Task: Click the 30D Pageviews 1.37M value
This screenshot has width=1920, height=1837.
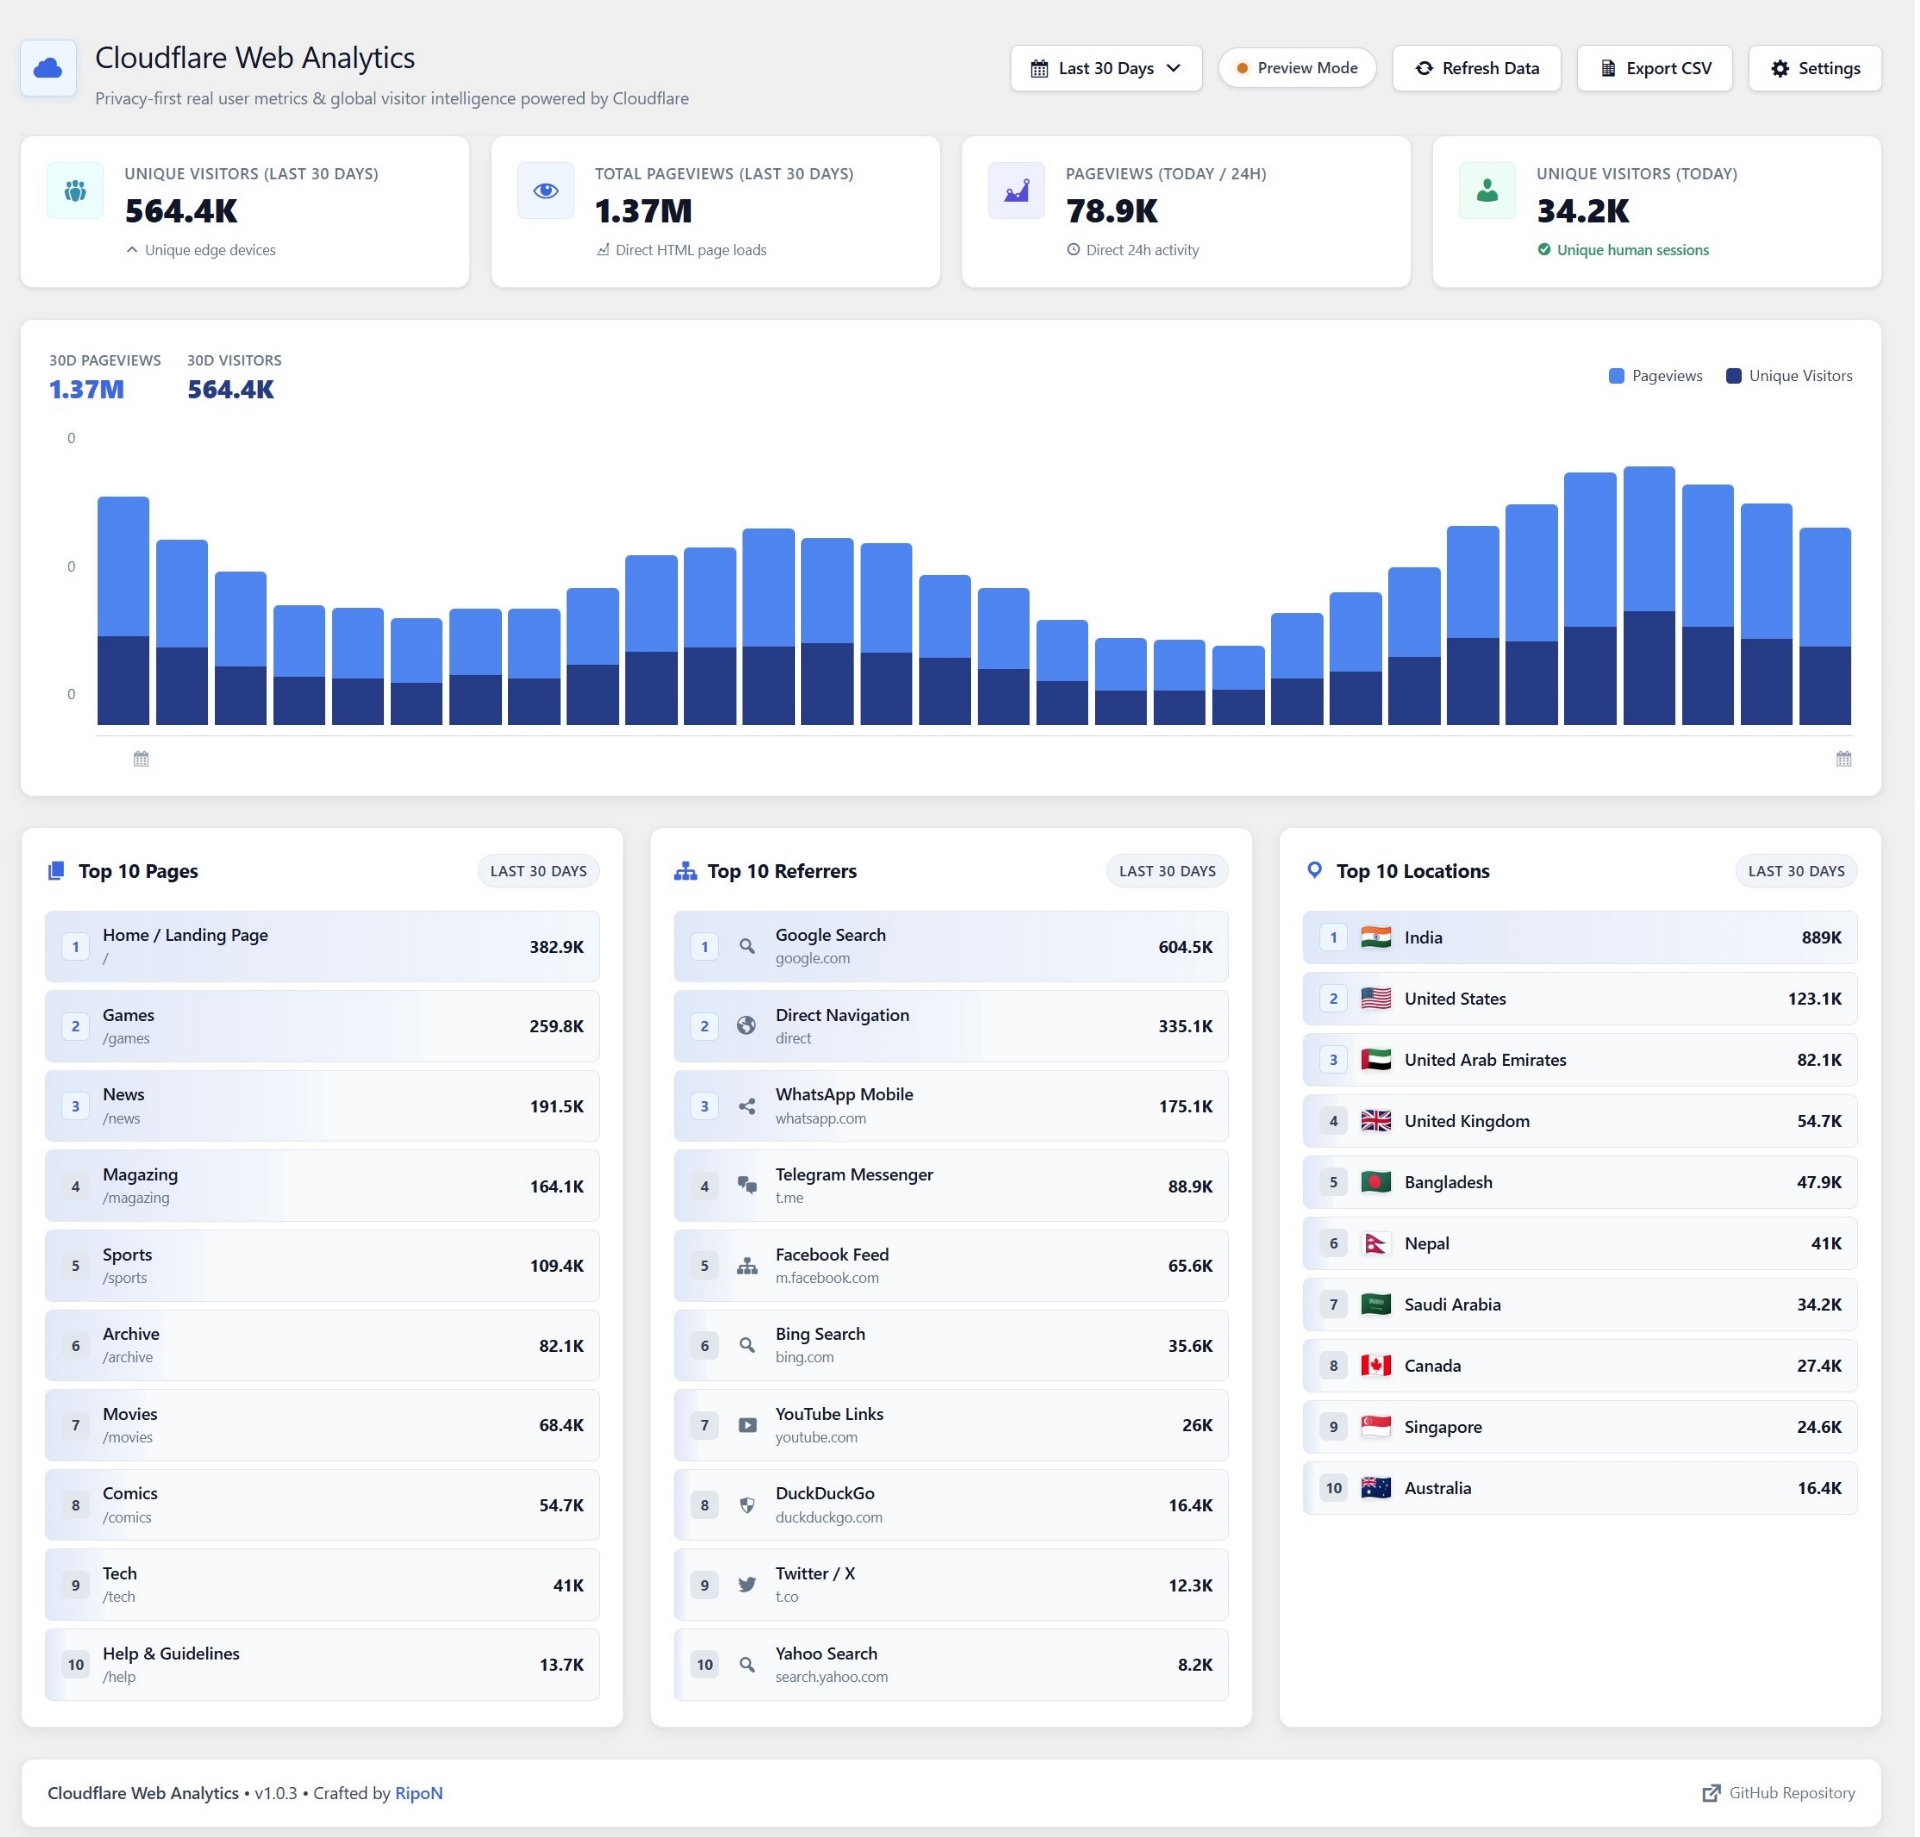Action: [x=87, y=389]
